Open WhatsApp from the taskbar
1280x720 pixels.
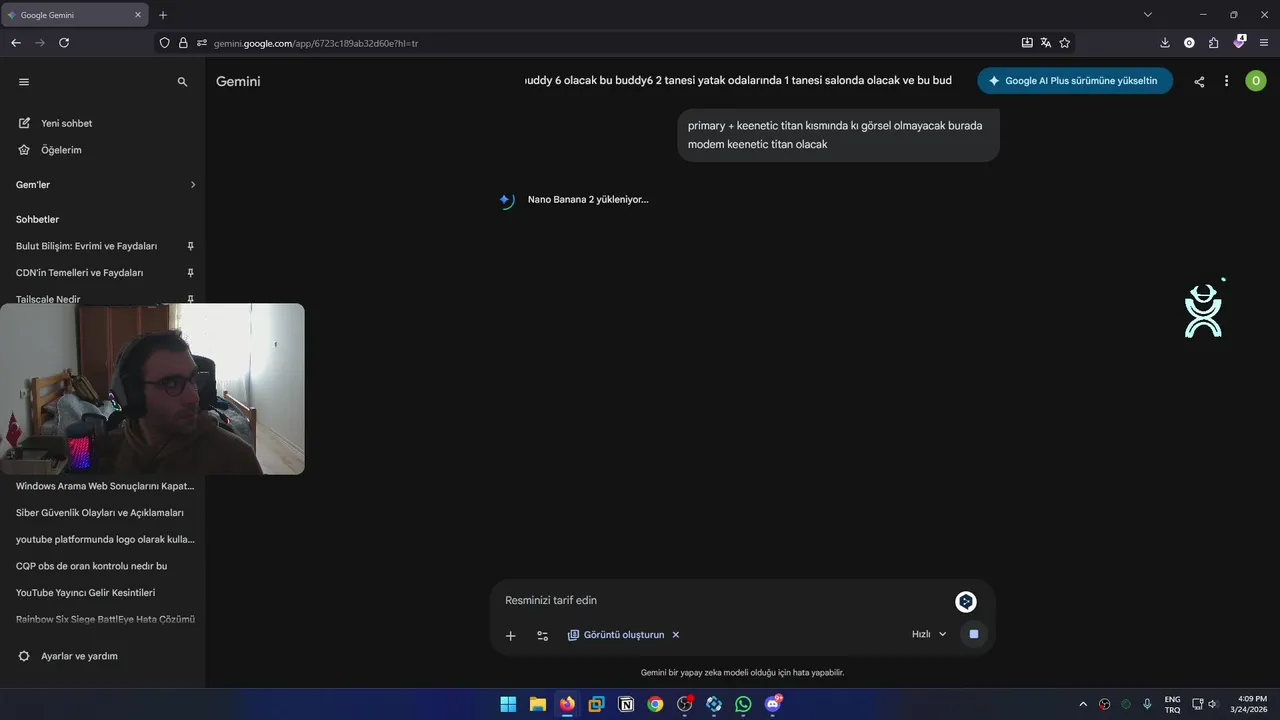[x=743, y=704]
